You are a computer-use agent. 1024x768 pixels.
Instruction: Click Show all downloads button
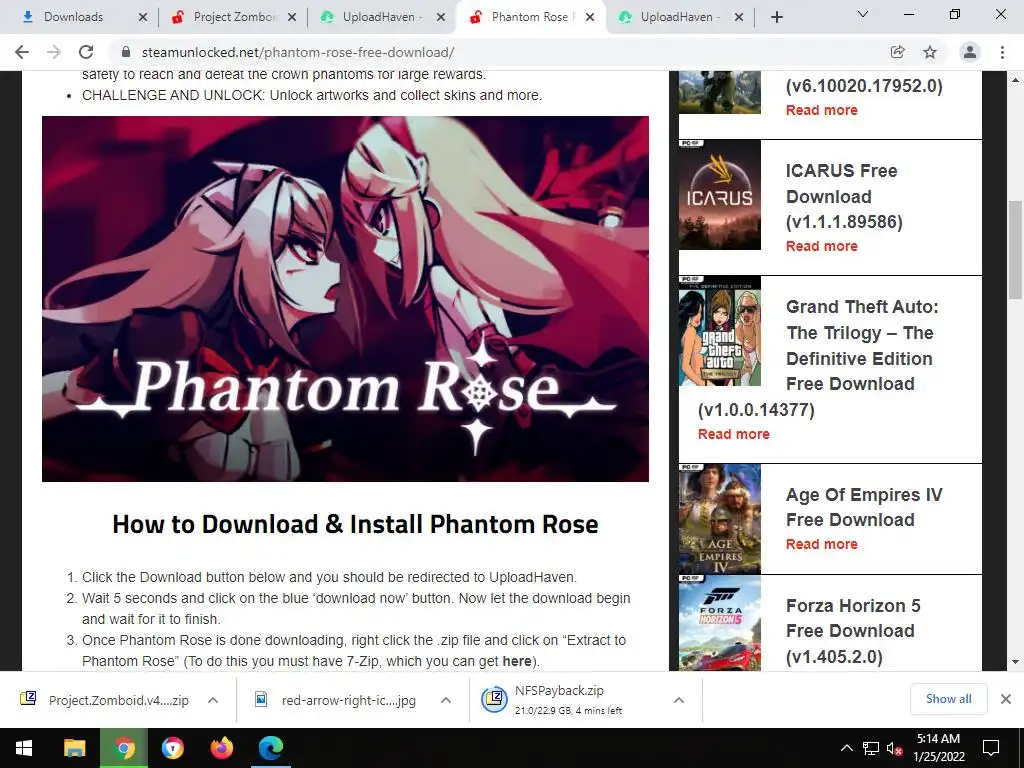pyautogui.click(x=948, y=699)
